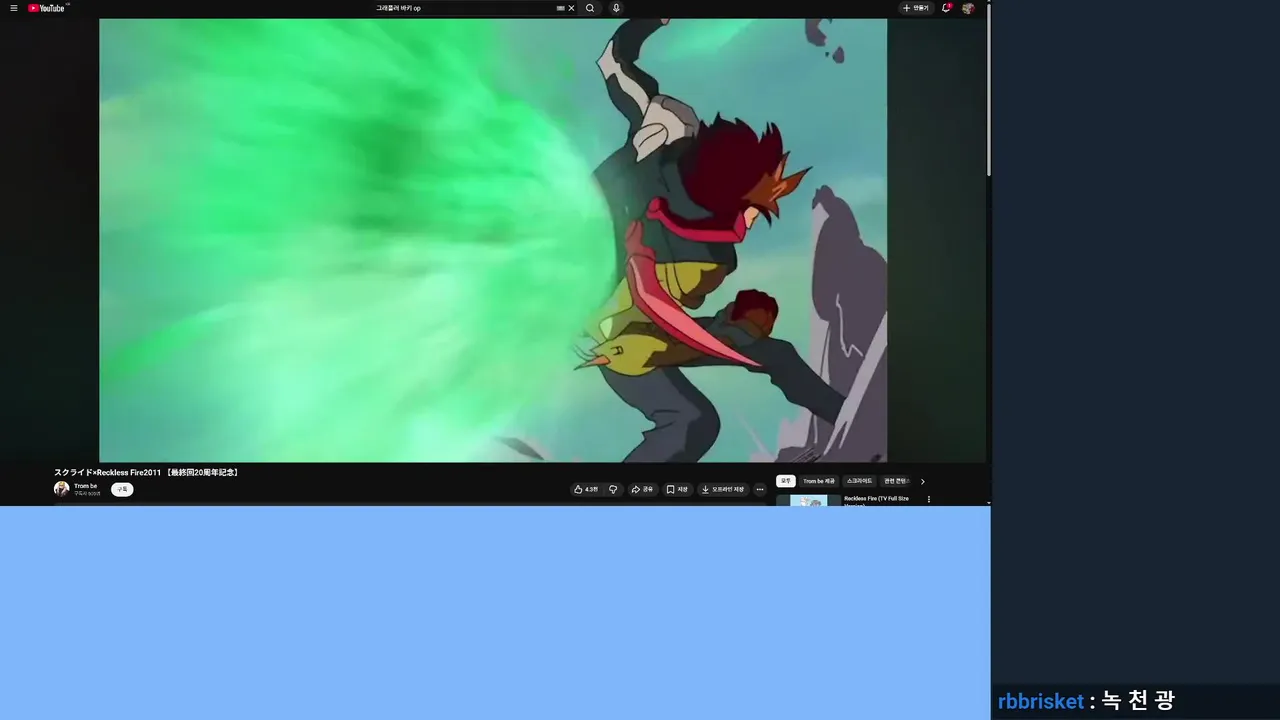Open the YouTube hamburger guide menu
Viewport: 1280px width, 720px height.
[x=14, y=8]
